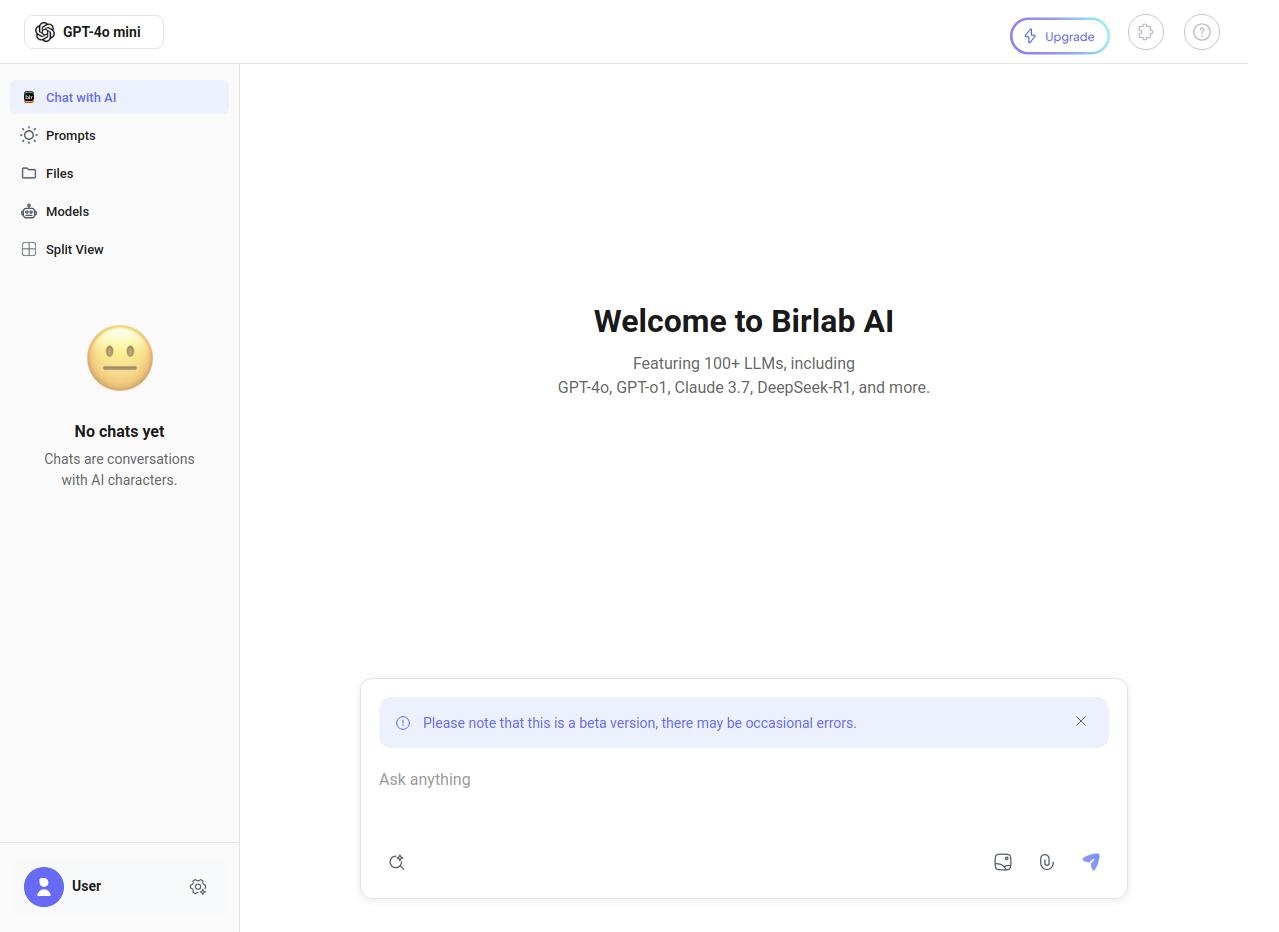
Task: Click the sticker image icon in input box
Action: (1002, 862)
